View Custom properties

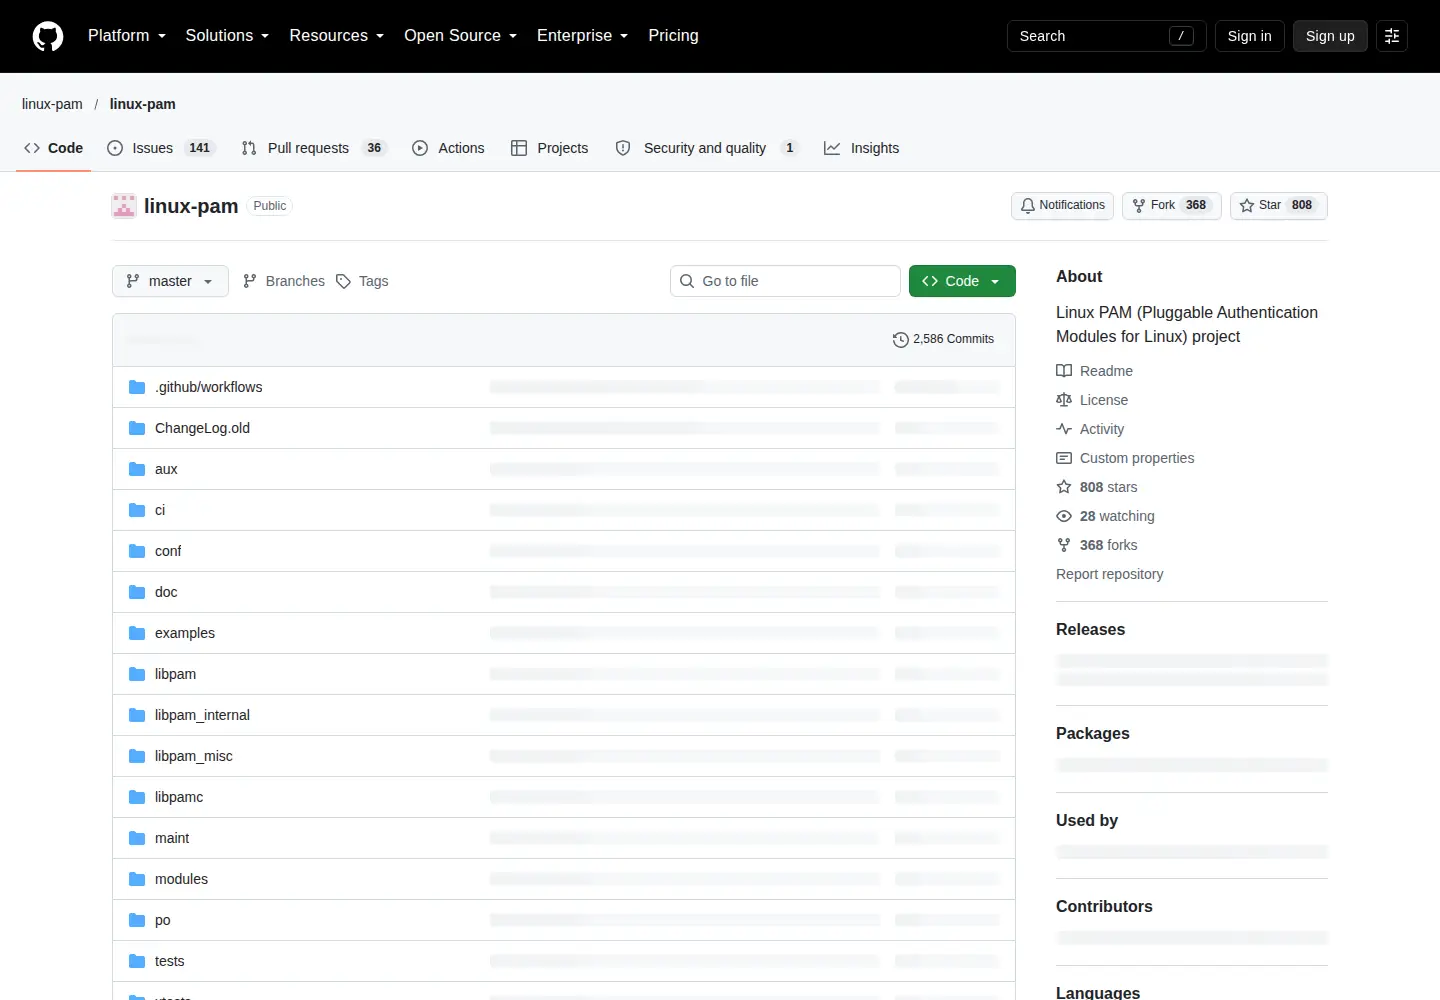point(1125,458)
